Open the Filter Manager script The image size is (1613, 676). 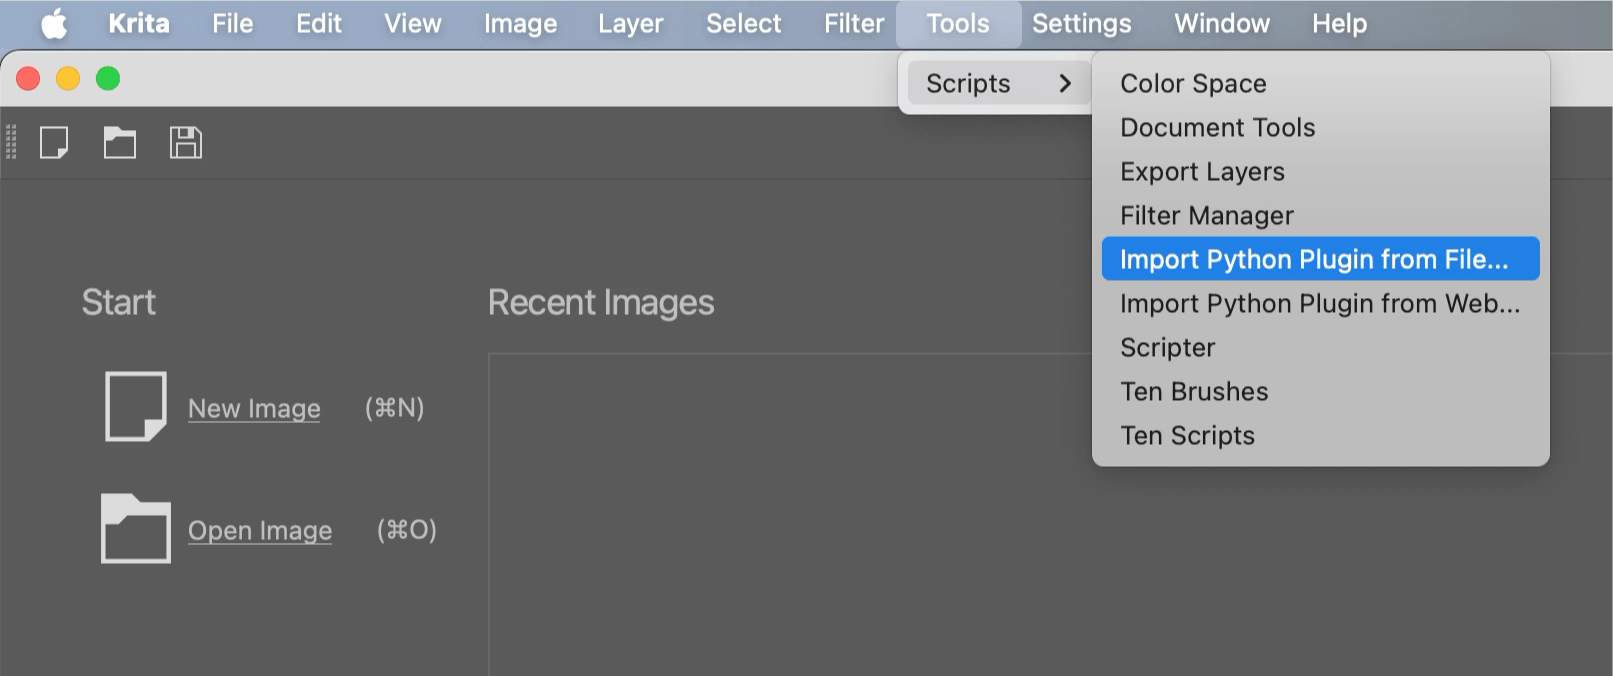(x=1207, y=214)
